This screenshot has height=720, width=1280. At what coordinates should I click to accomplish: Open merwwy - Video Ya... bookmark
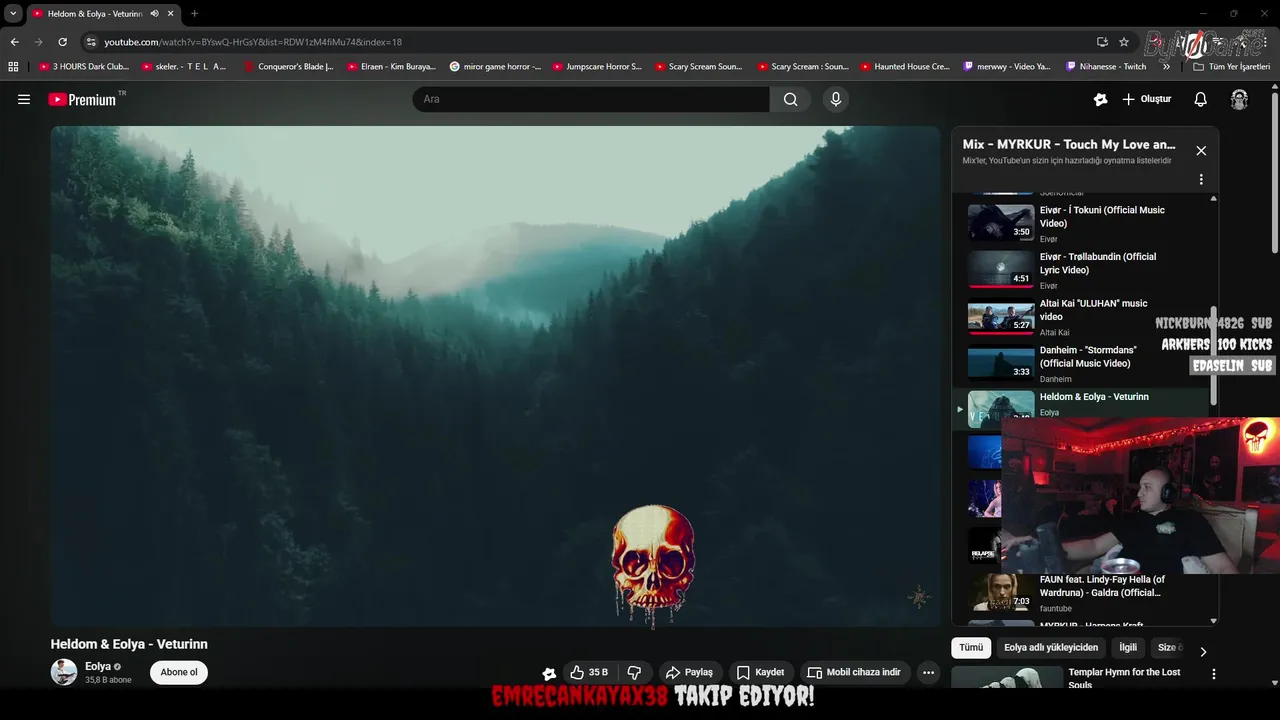coord(1007,67)
